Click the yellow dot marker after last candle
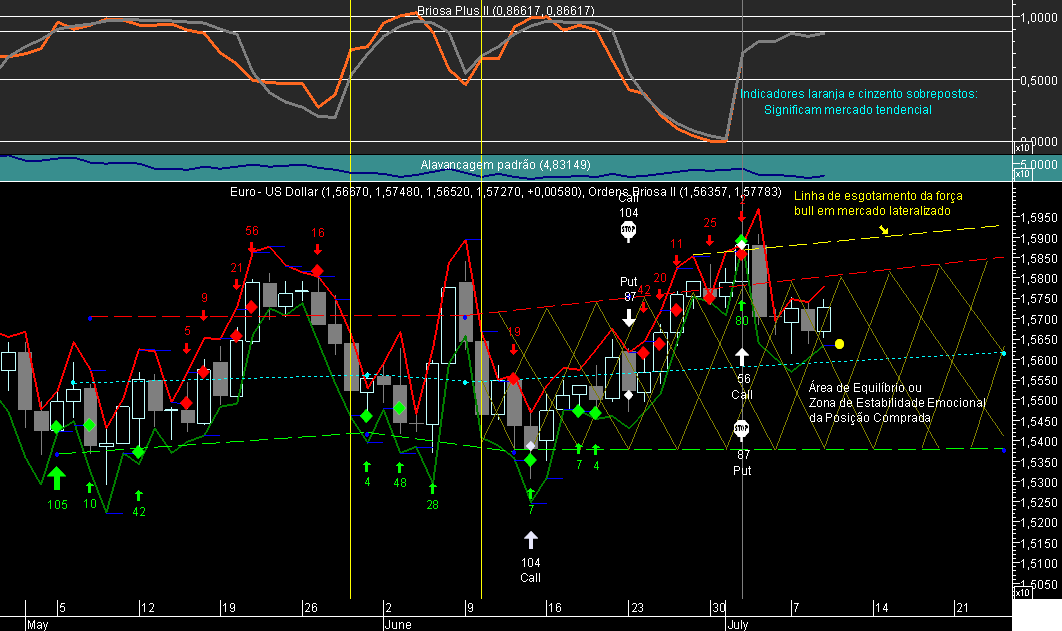This screenshot has height=631, width=1062. coord(839,344)
